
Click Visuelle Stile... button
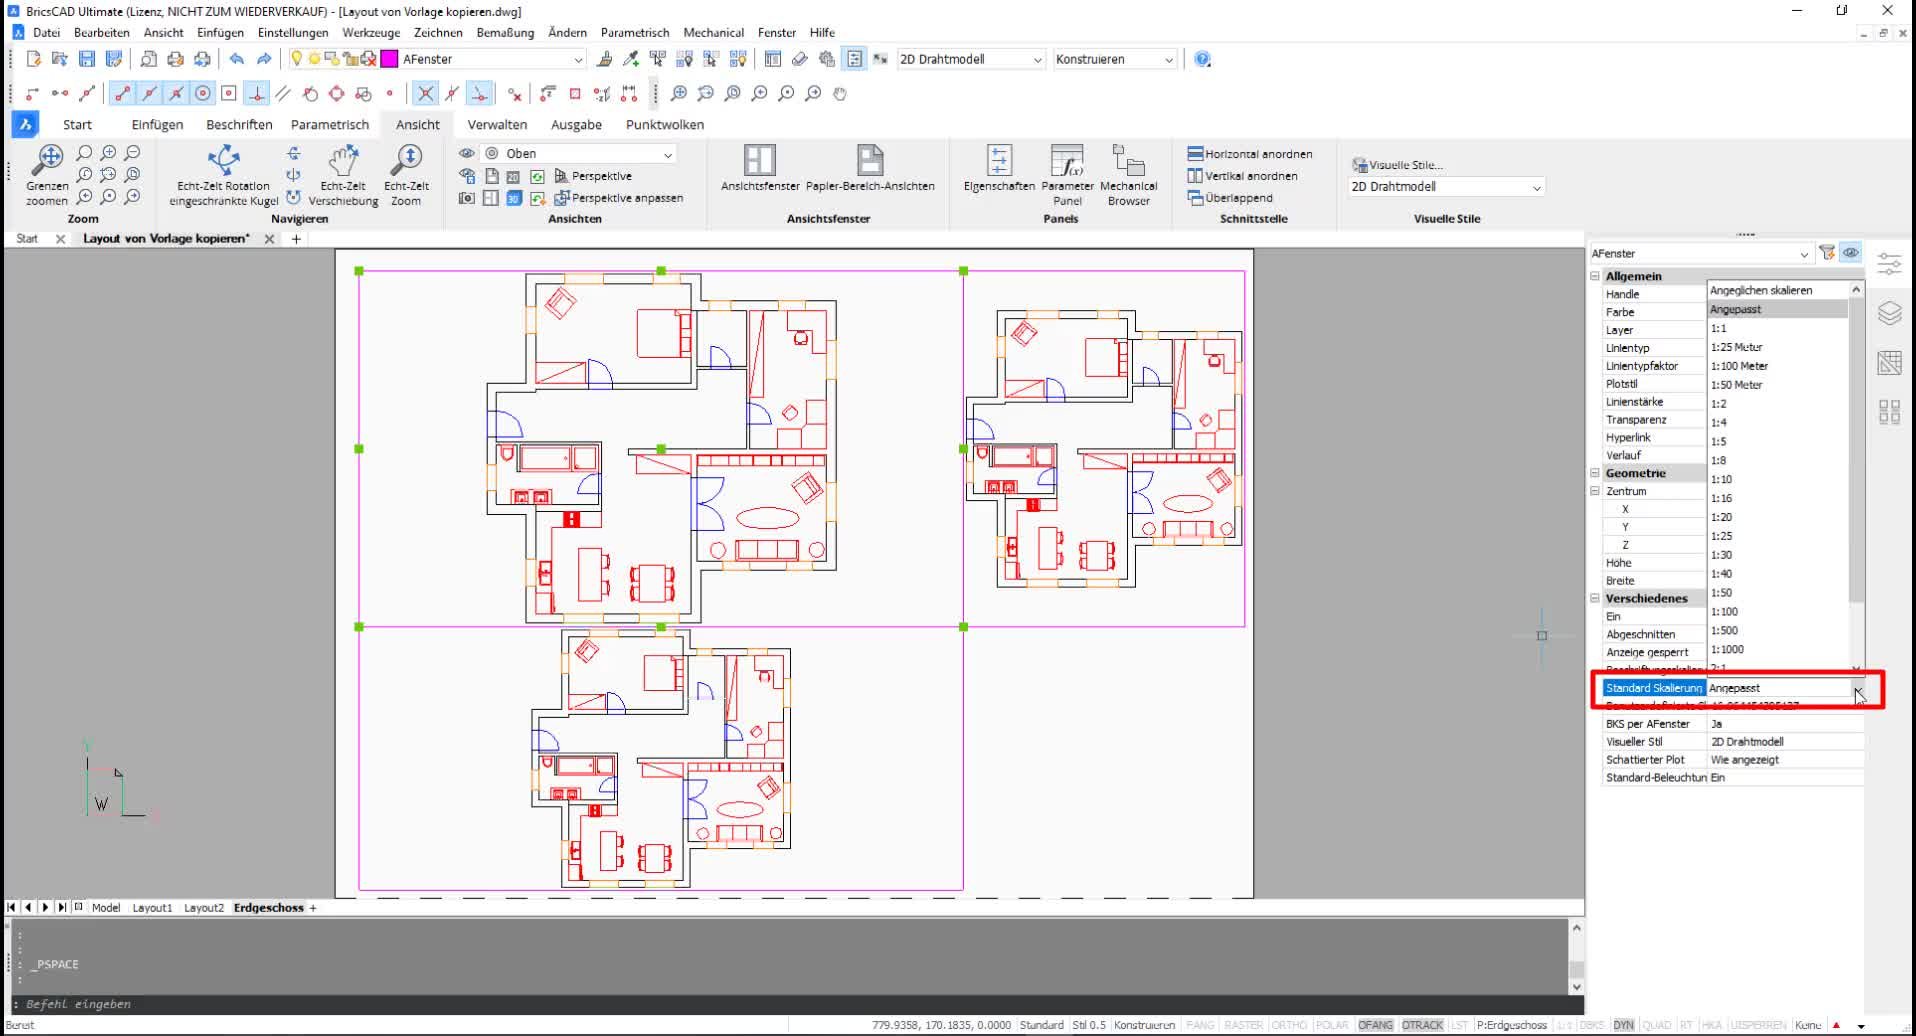click(1397, 165)
